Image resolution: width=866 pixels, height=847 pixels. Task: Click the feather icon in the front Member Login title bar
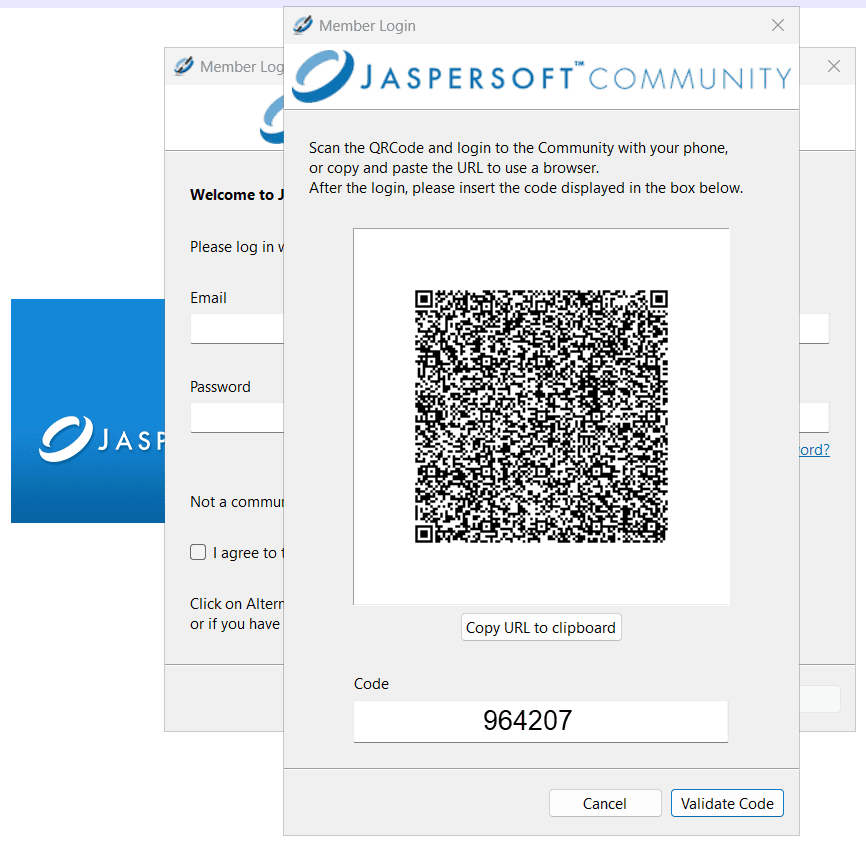tap(301, 25)
